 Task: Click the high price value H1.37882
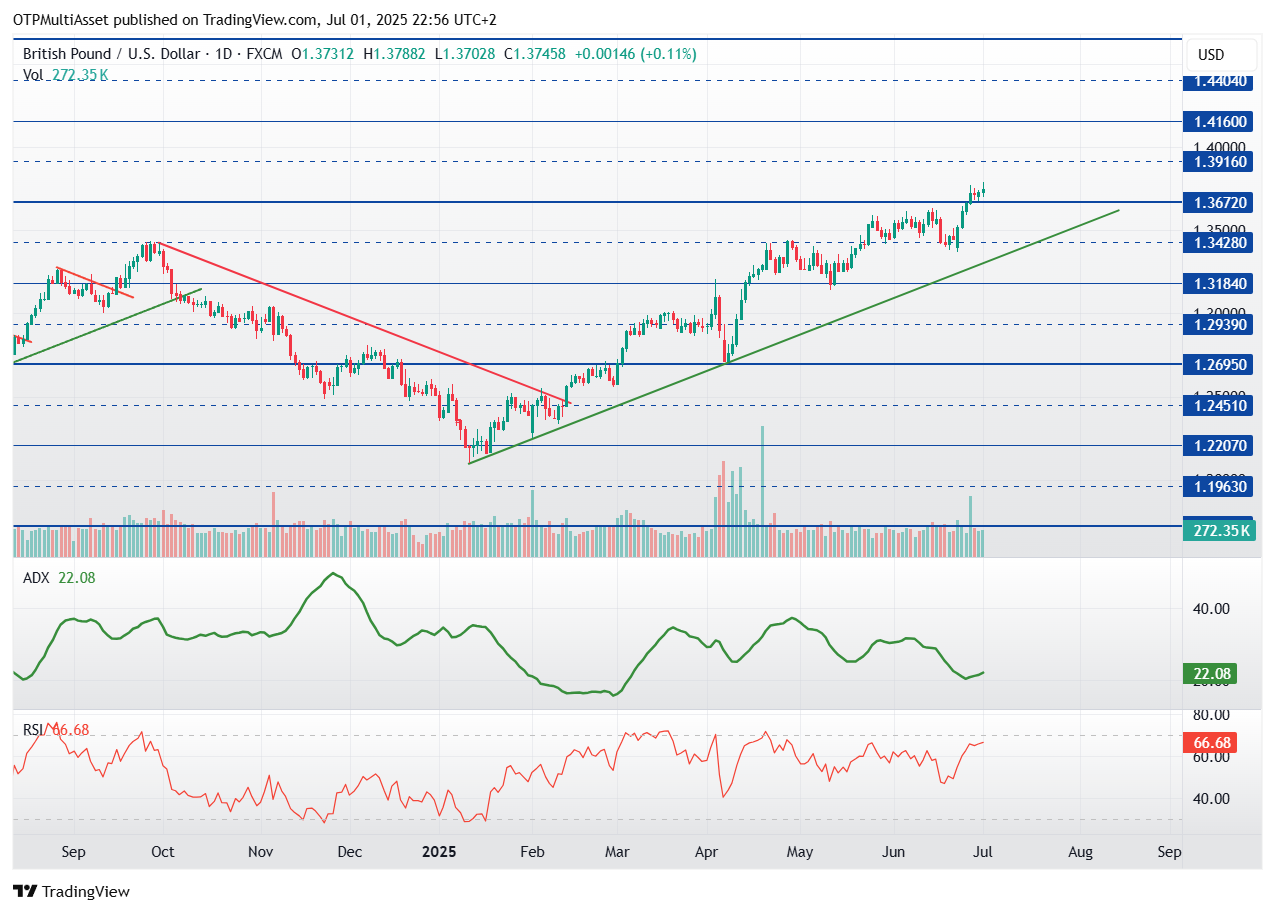click(x=395, y=53)
